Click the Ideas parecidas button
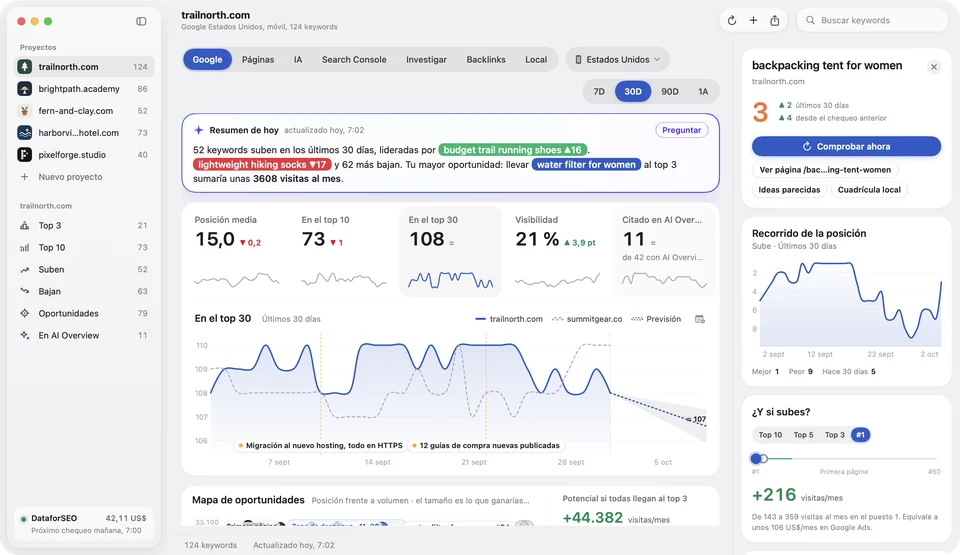The image size is (960, 555). [x=789, y=190]
